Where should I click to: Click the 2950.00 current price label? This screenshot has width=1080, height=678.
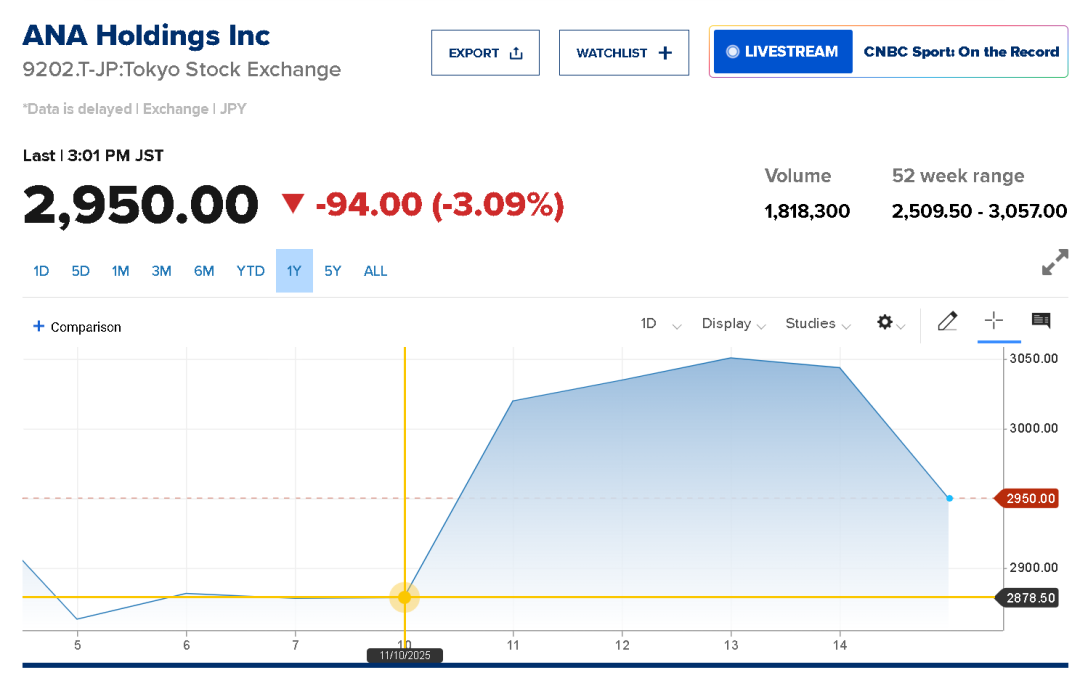tap(1029, 498)
